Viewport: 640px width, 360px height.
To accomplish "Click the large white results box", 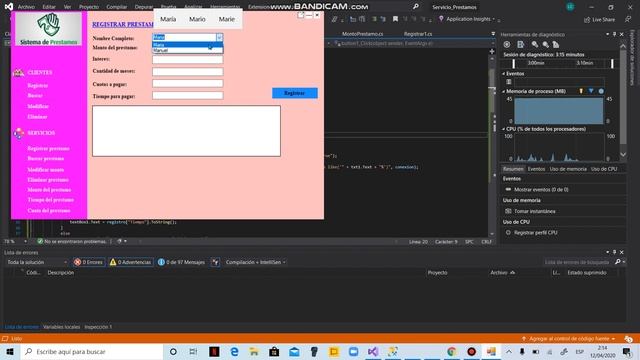I will (186, 131).
